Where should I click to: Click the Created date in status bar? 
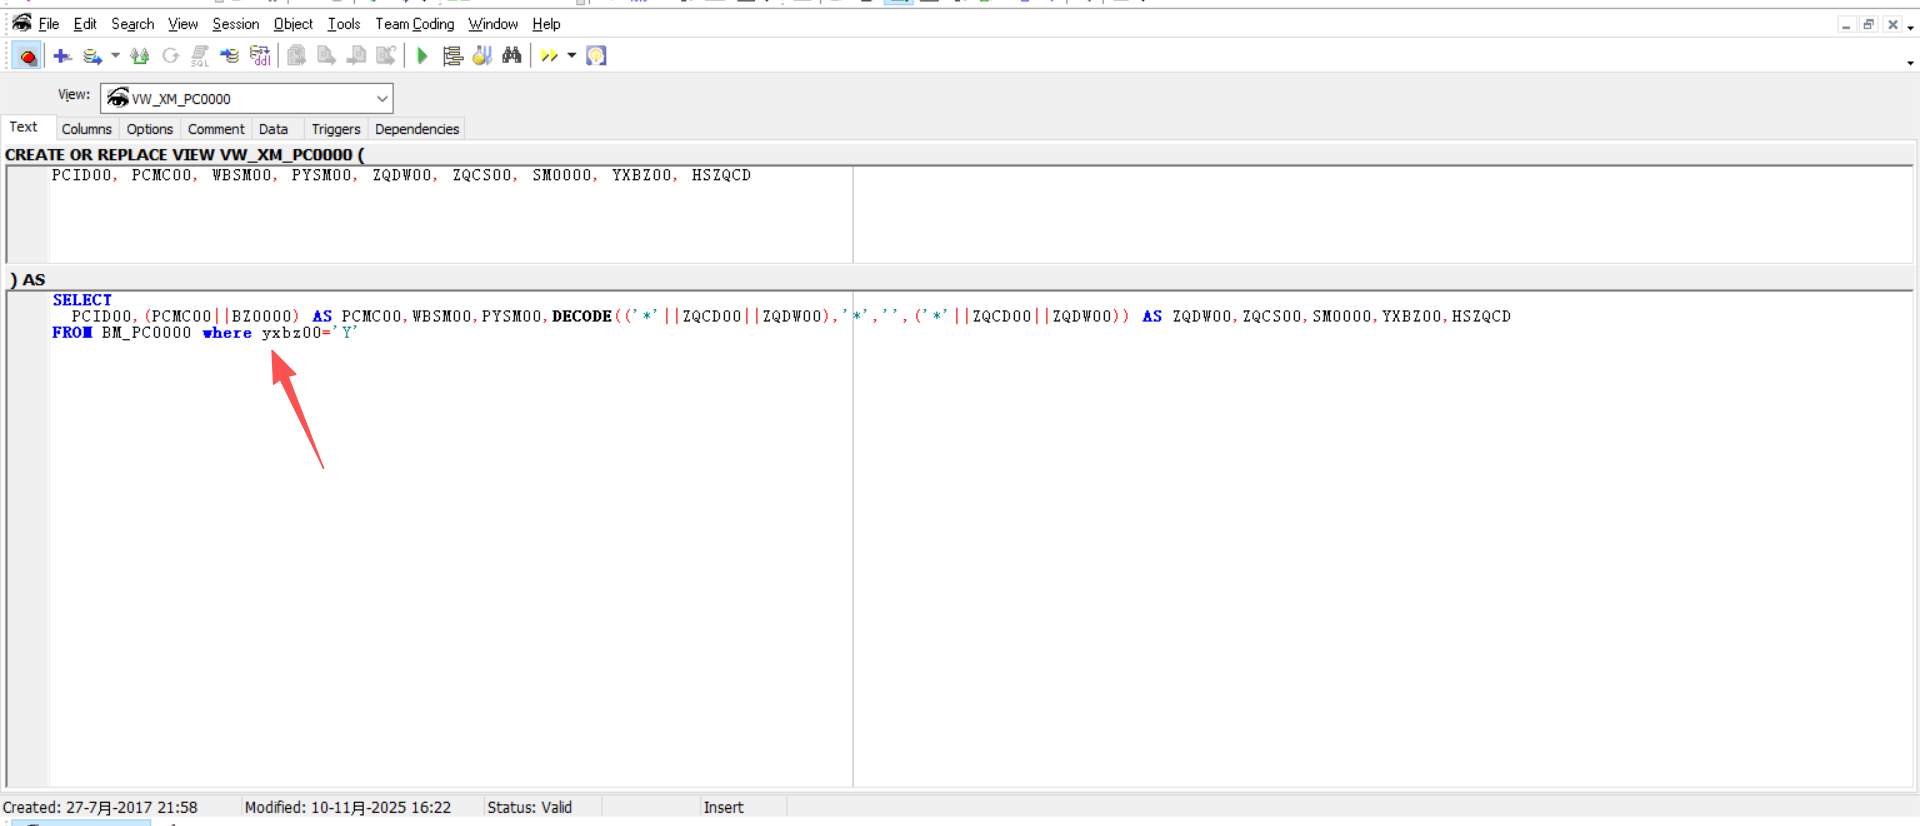tap(100, 807)
